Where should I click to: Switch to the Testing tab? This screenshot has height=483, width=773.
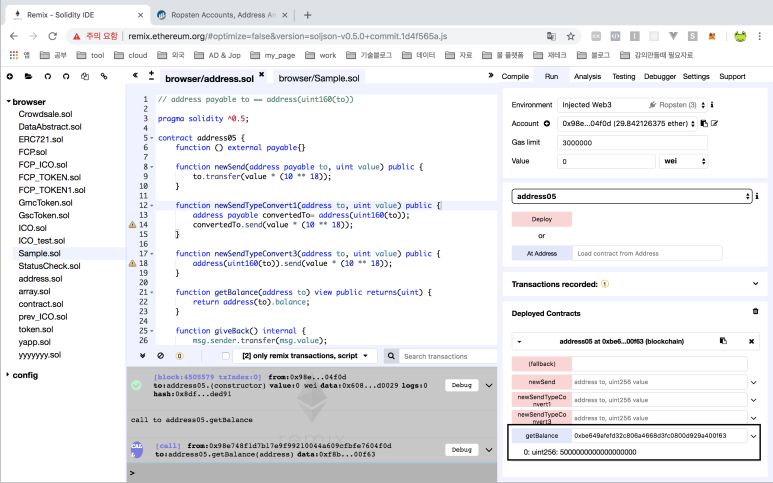[x=623, y=76]
